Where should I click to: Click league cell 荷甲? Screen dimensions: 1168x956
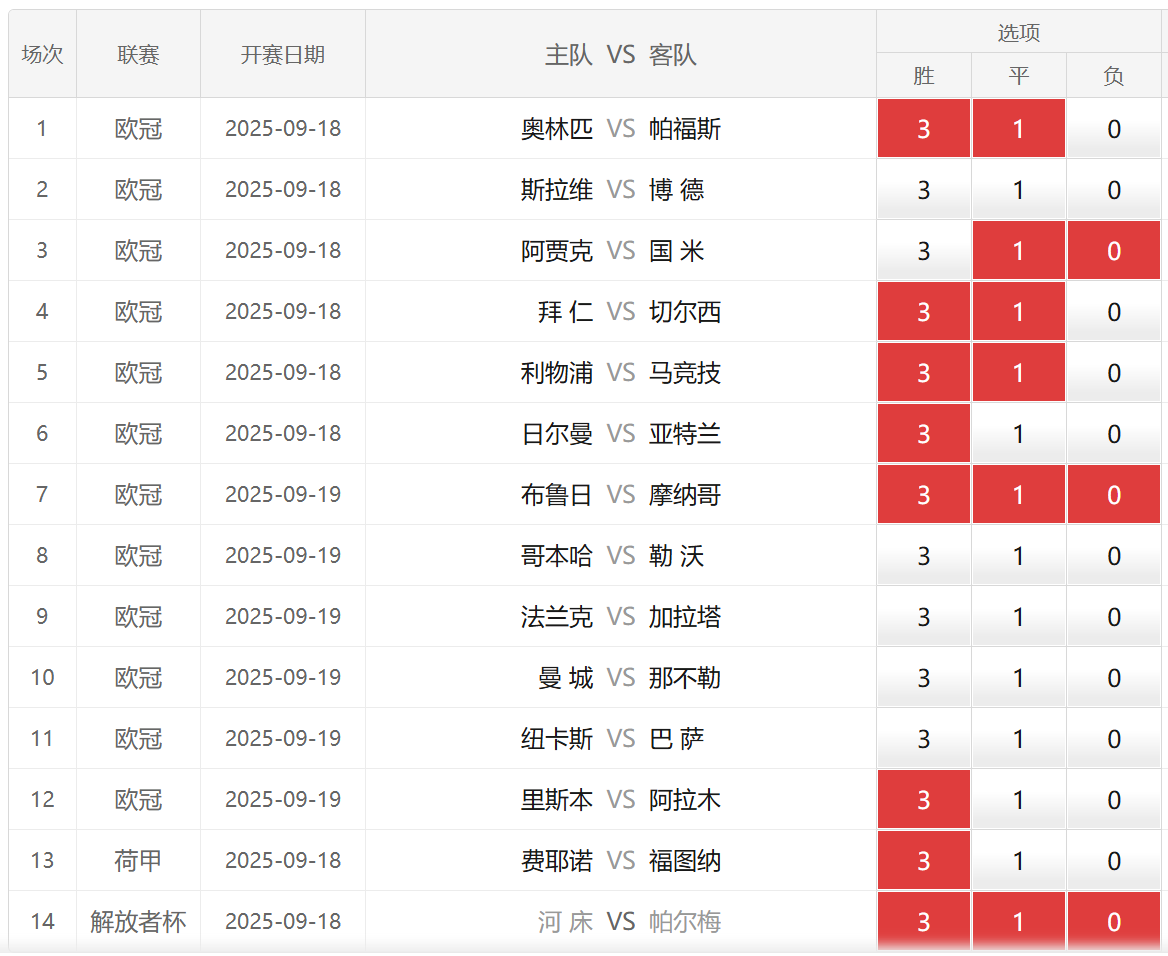(138, 861)
